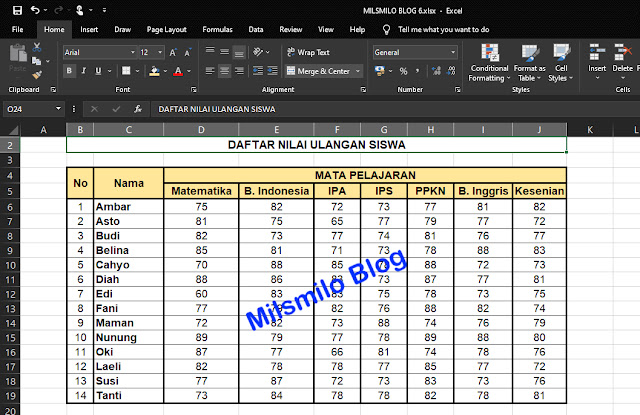Open the Name Box dropdown arrow
Screen dimensions: 640x415
point(58,109)
